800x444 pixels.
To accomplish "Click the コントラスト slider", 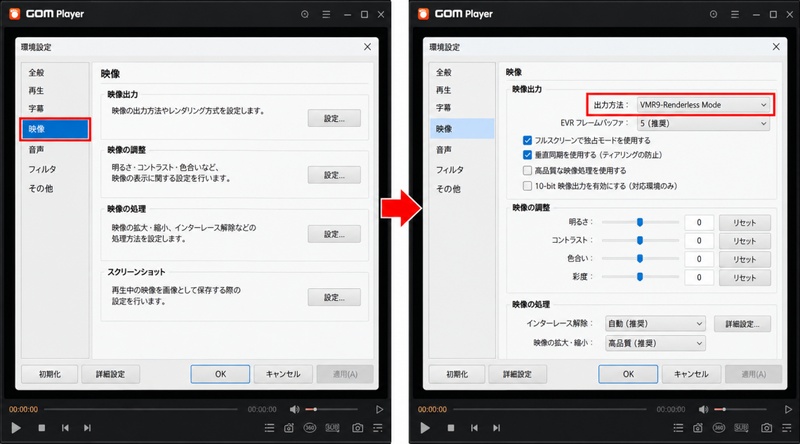I will coord(640,240).
